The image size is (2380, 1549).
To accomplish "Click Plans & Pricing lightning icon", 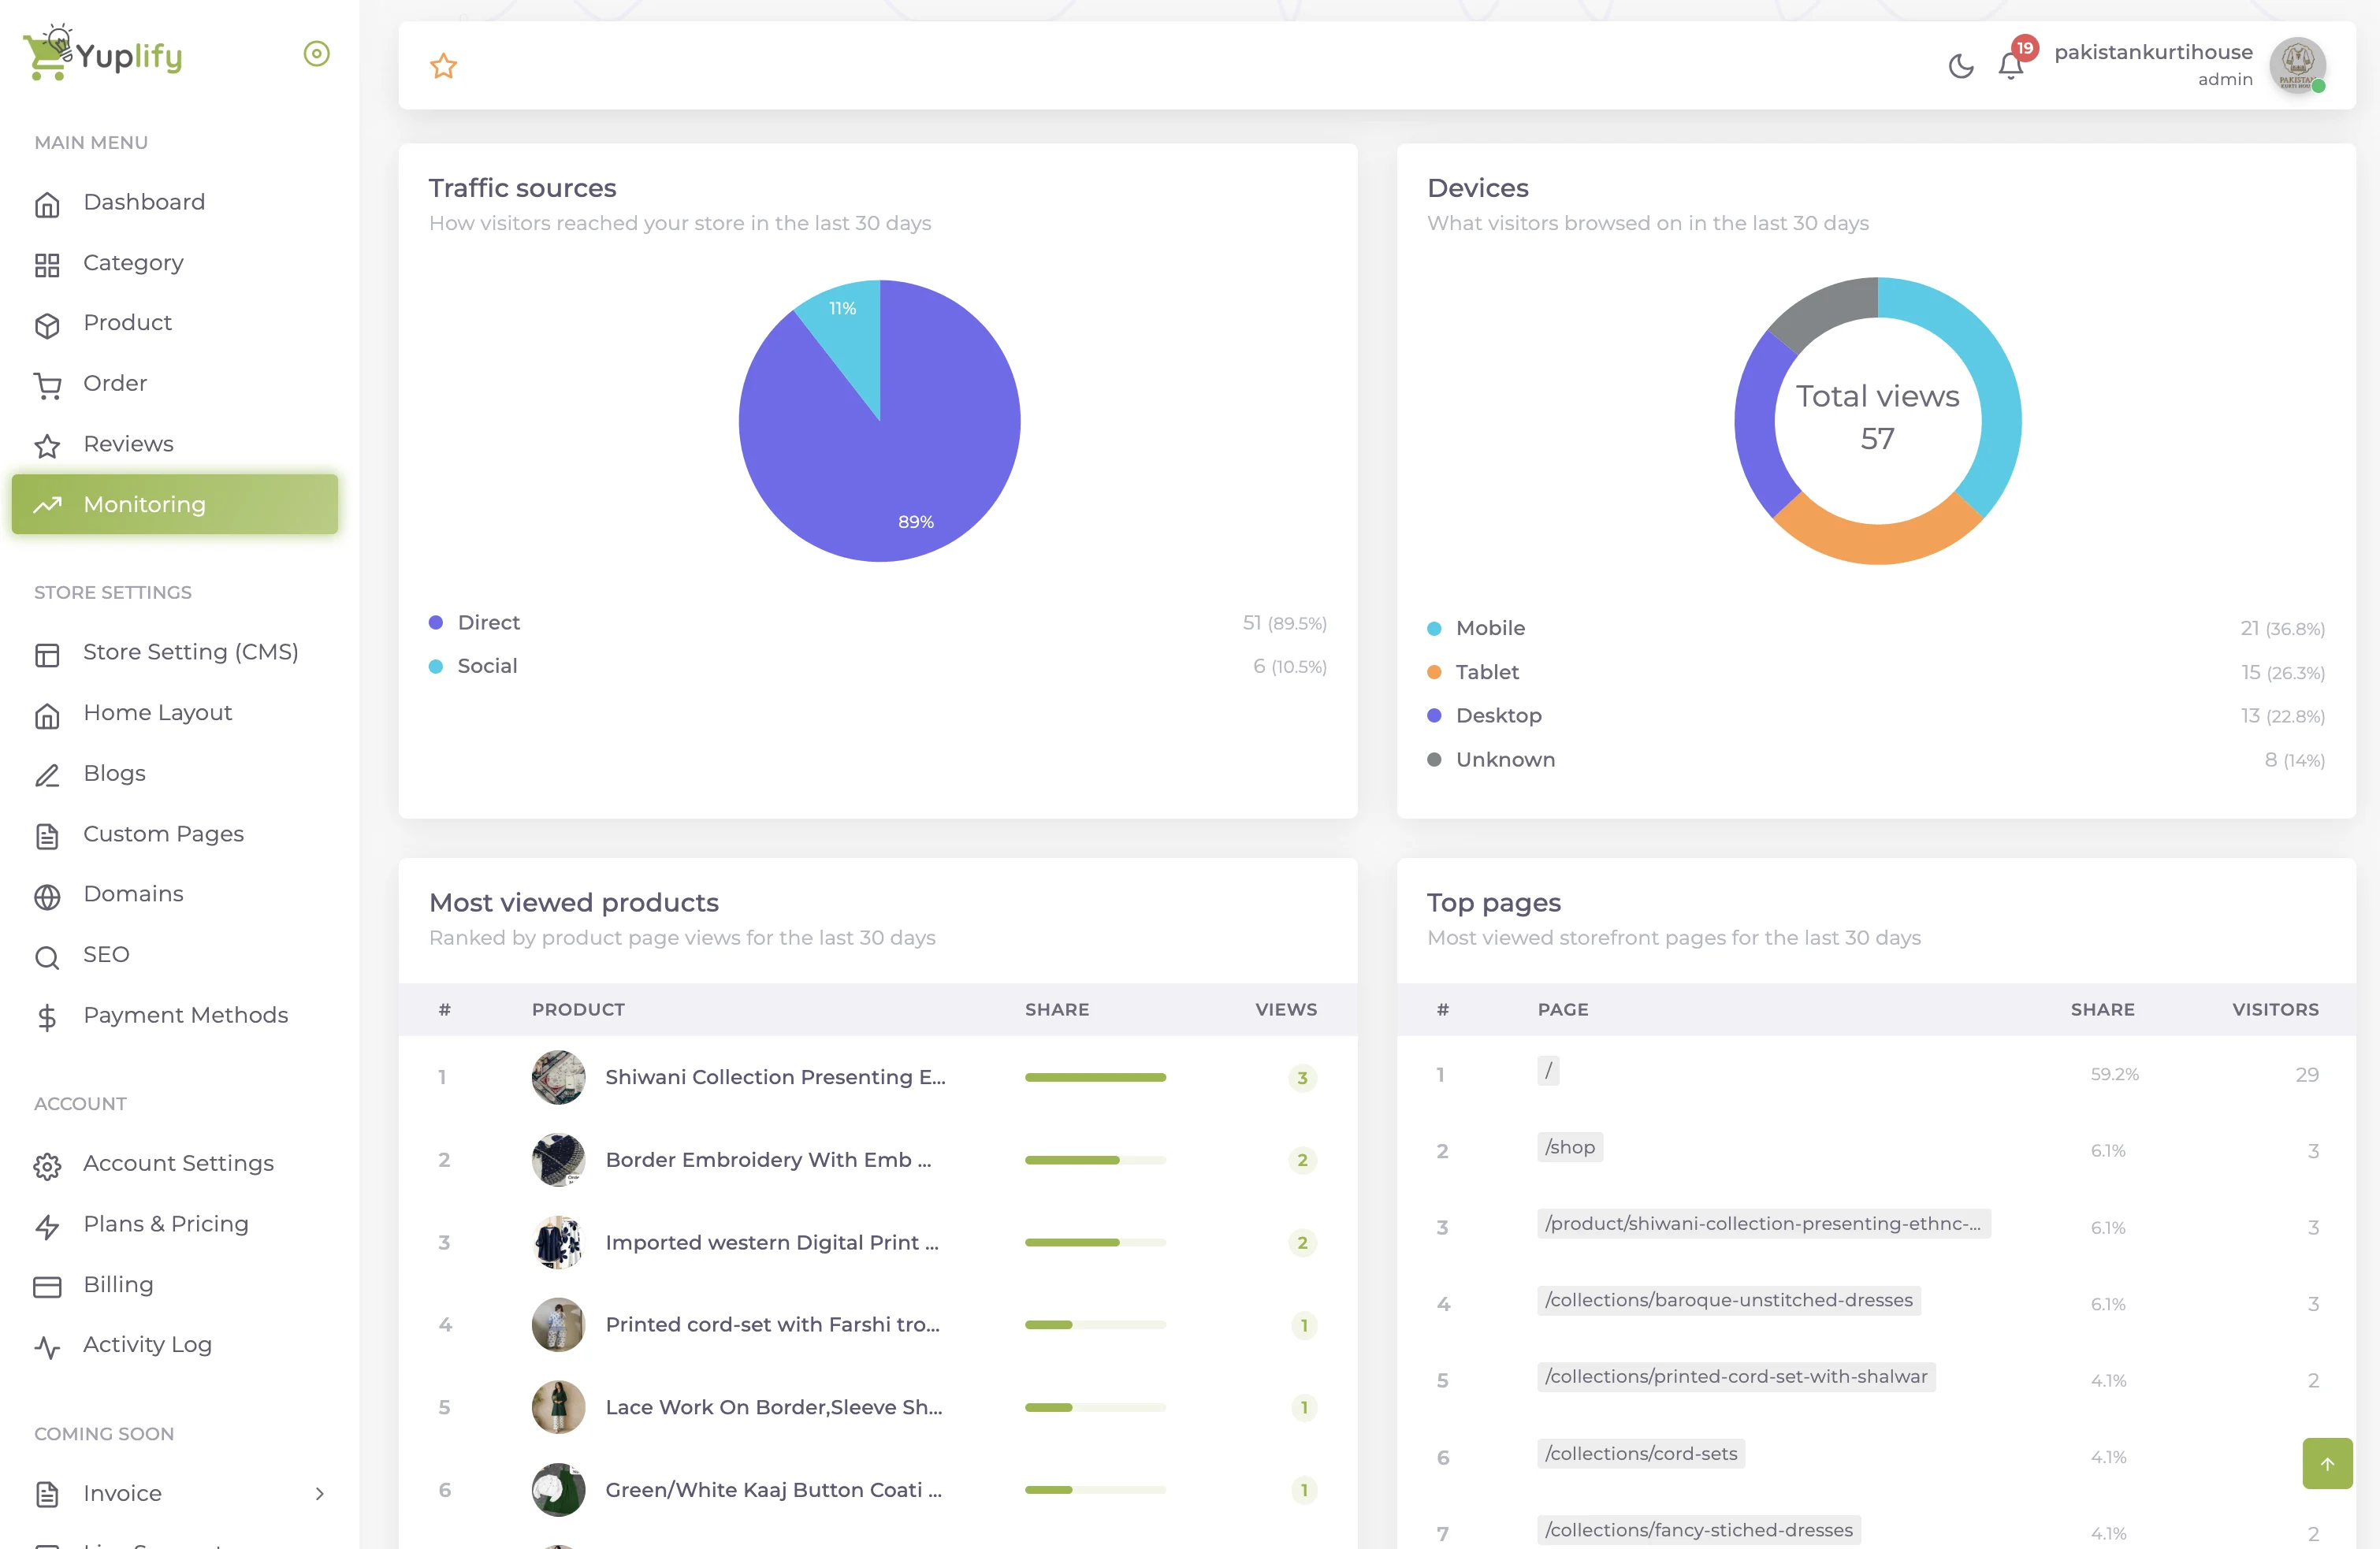I will (47, 1226).
